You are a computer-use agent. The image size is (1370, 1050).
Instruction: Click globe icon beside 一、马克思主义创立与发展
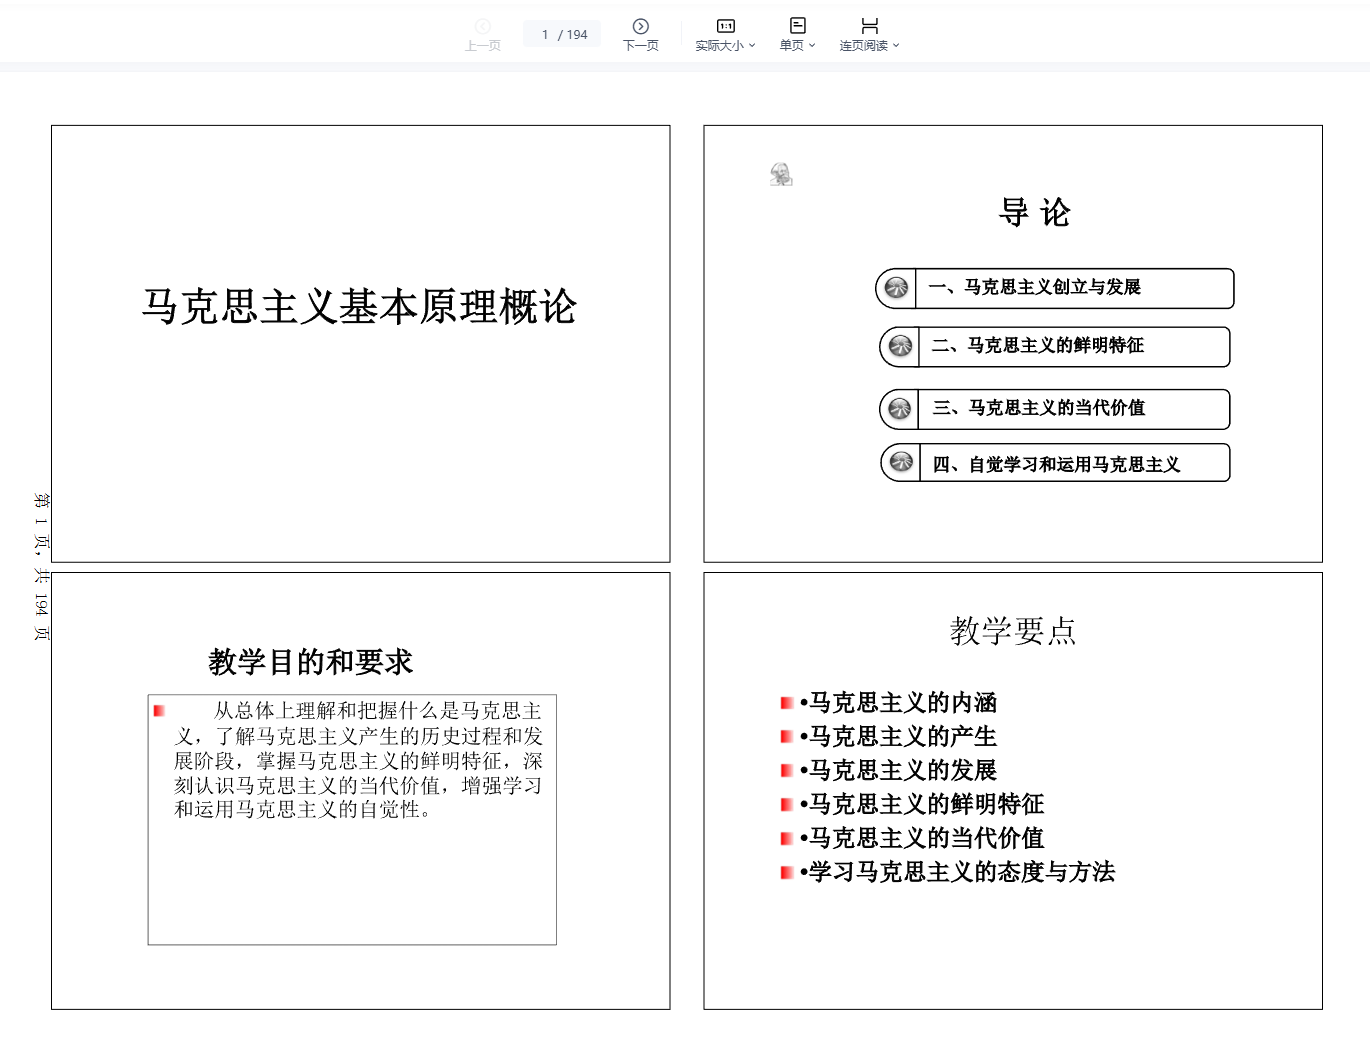[x=897, y=288]
